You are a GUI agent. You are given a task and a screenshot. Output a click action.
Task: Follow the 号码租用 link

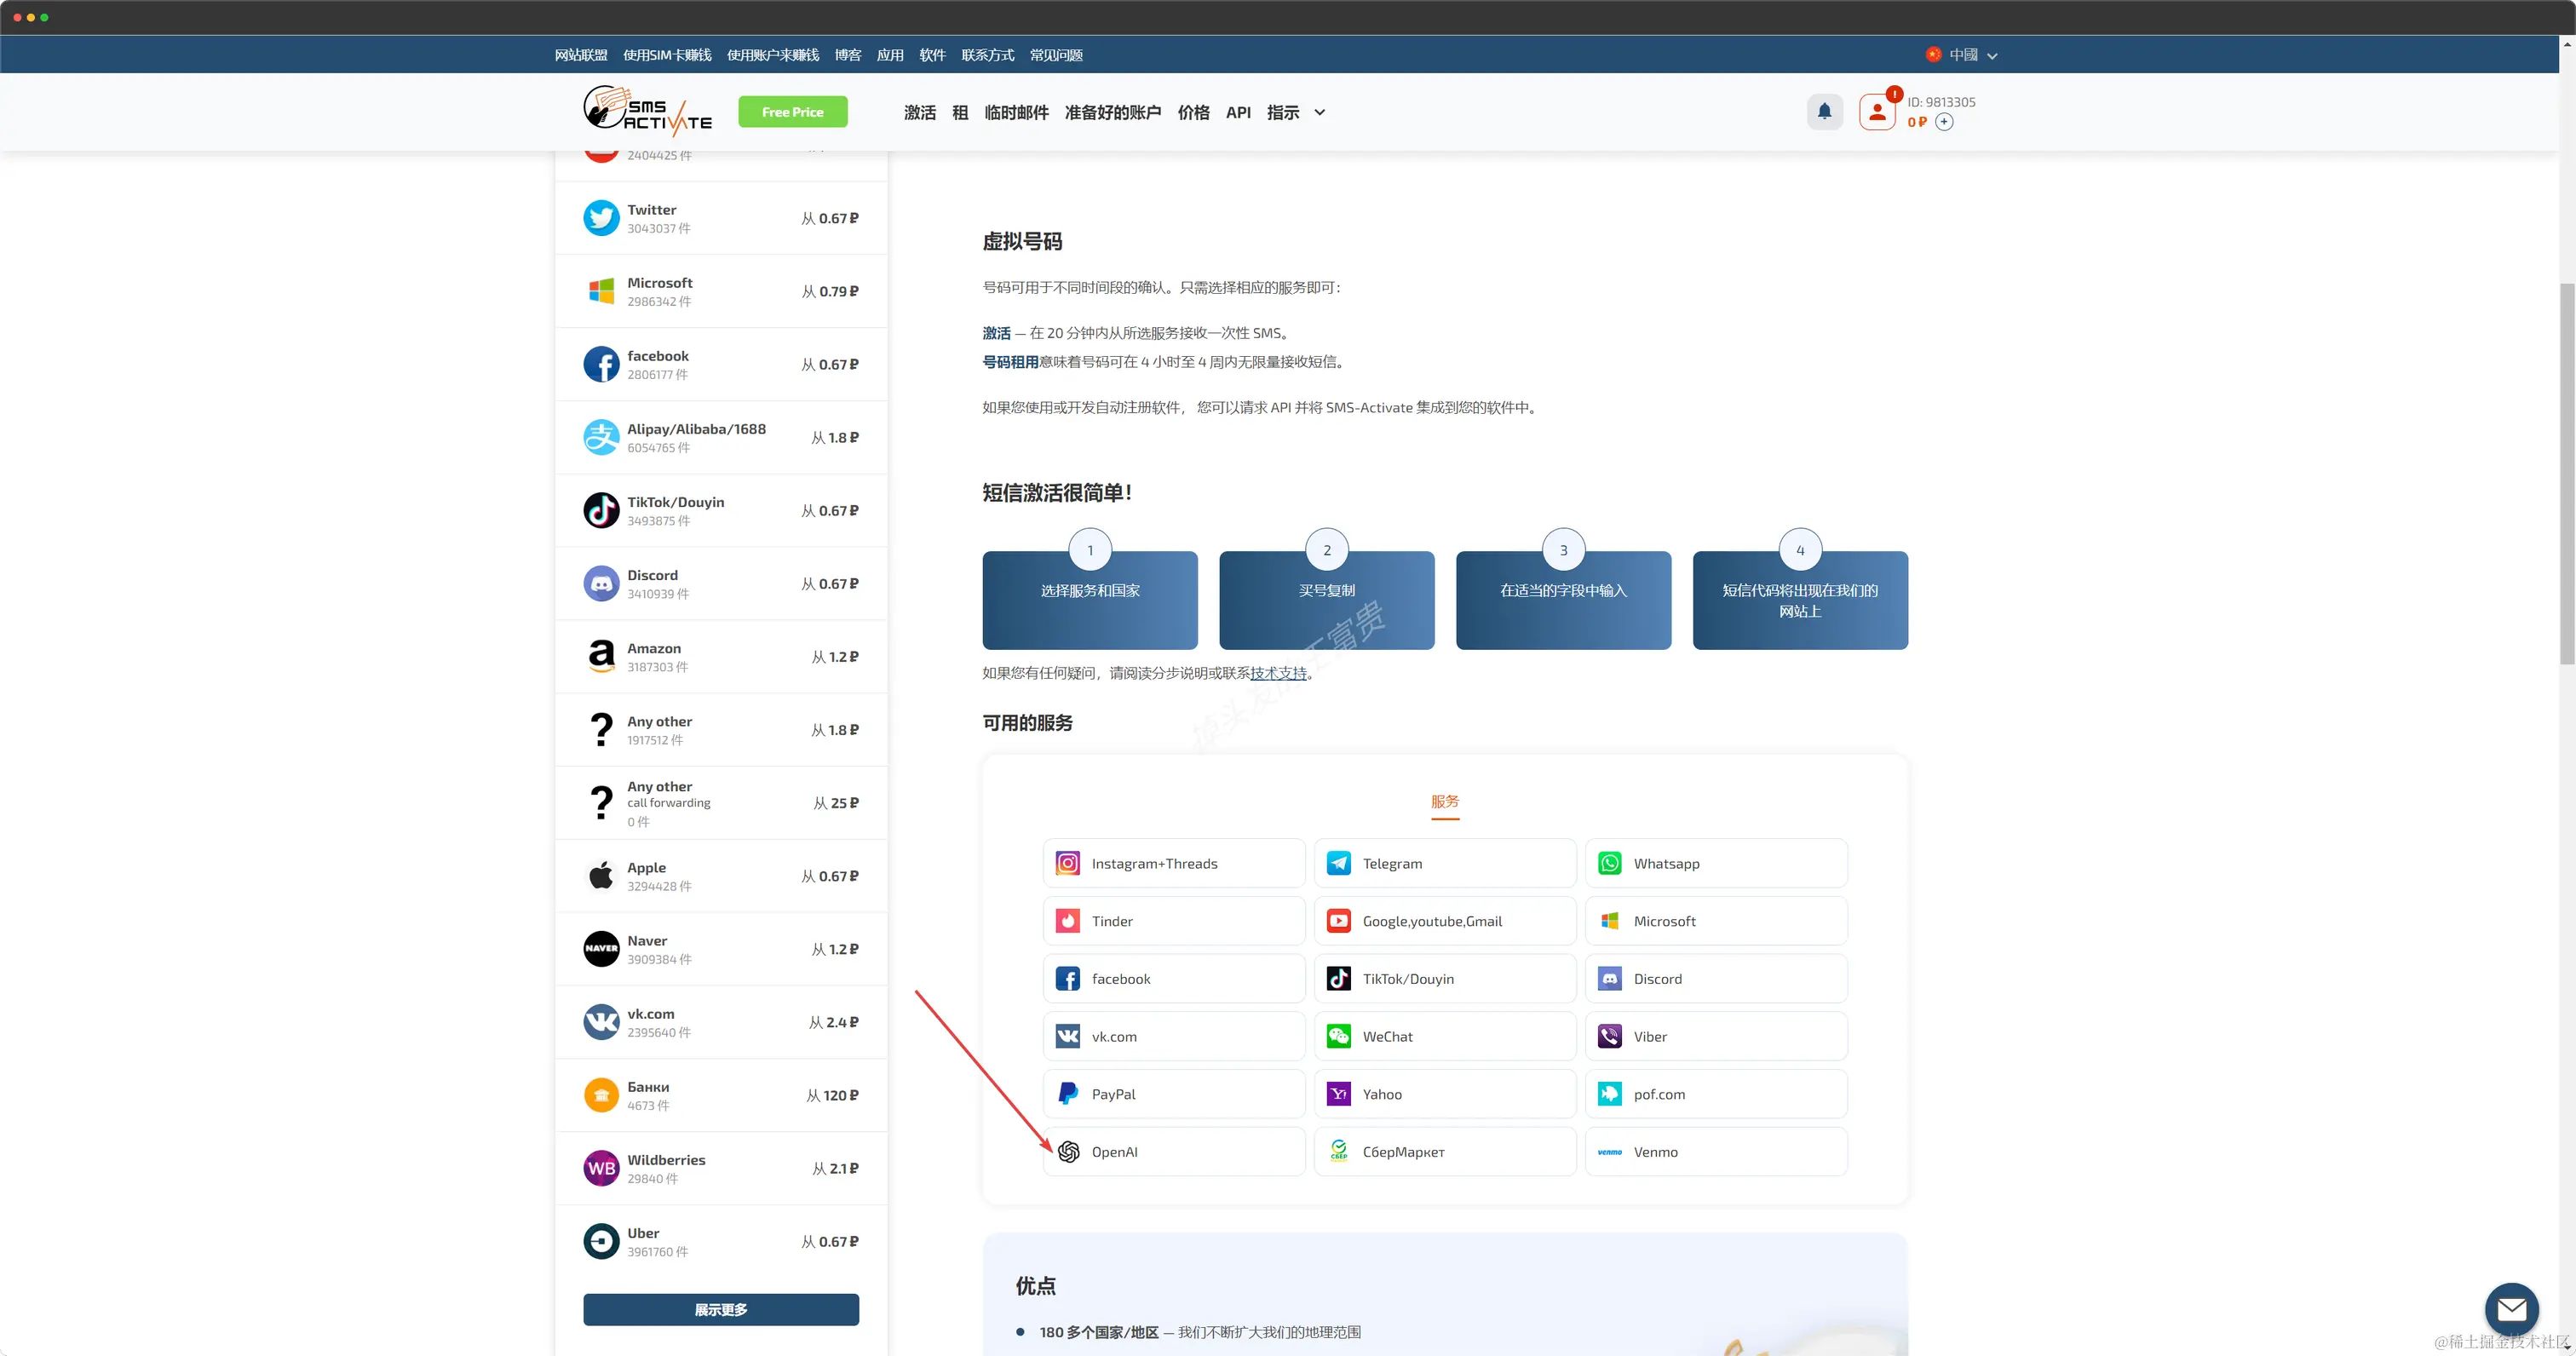click(x=1010, y=362)
